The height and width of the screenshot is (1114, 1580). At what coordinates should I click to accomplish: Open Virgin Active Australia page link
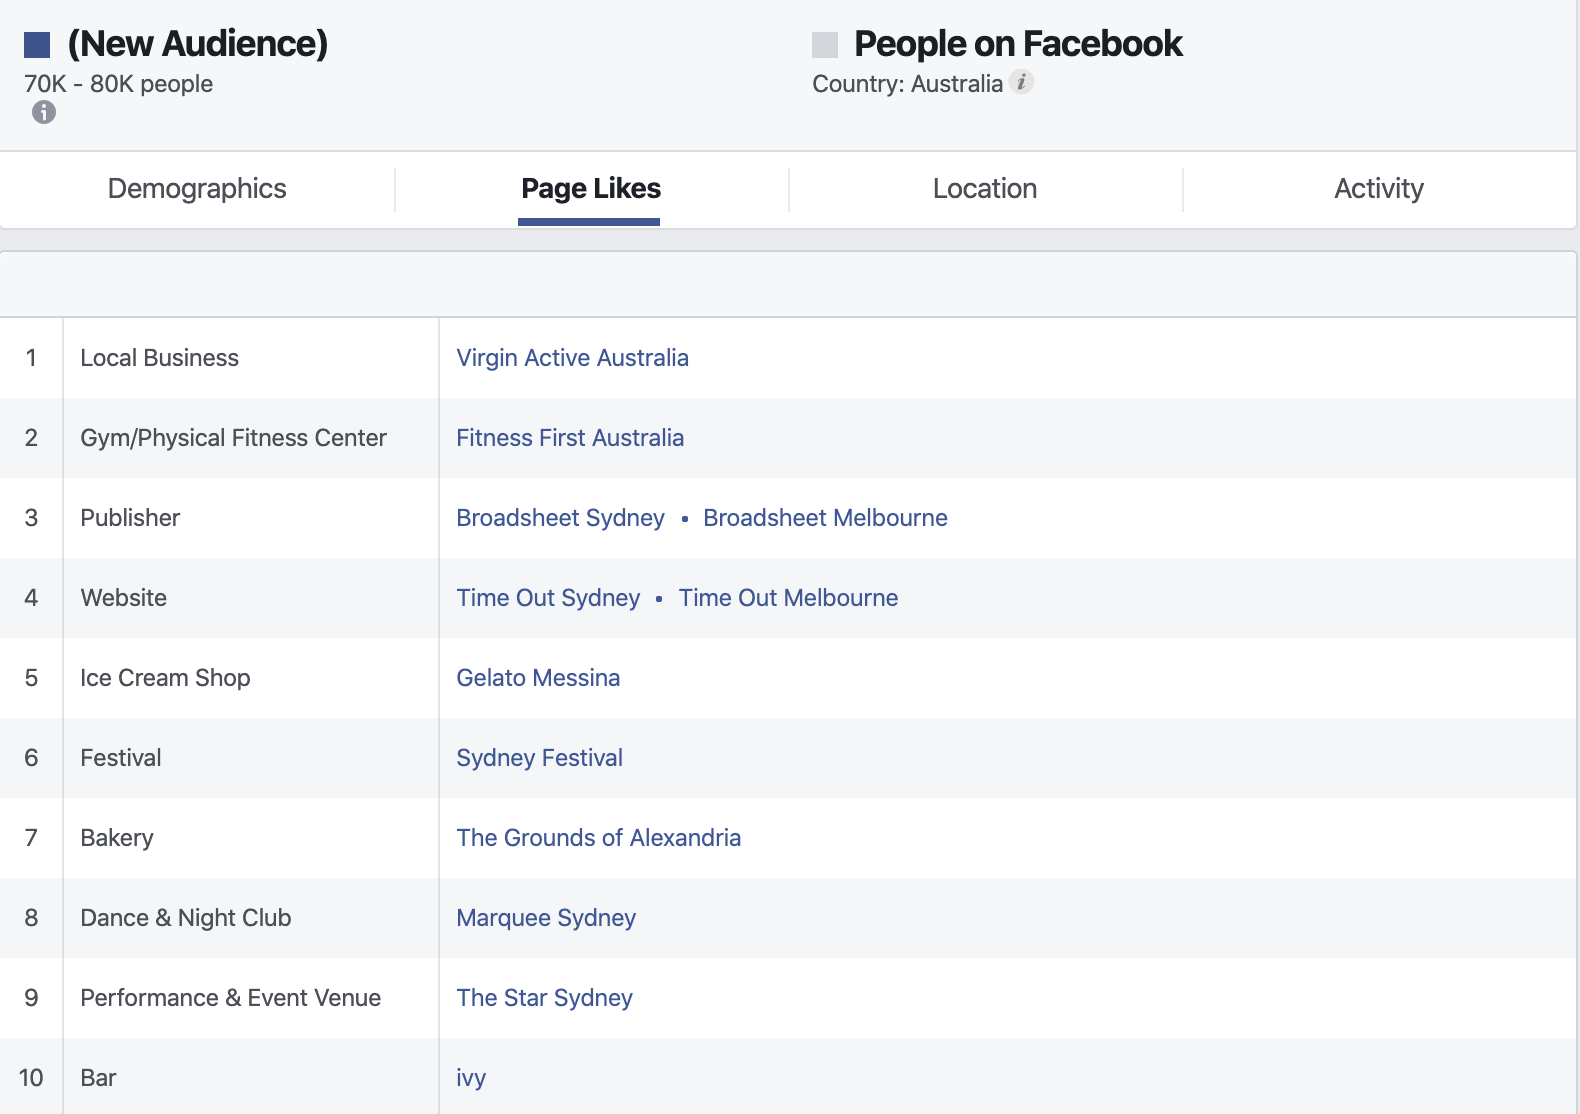[x=572, y=358]
